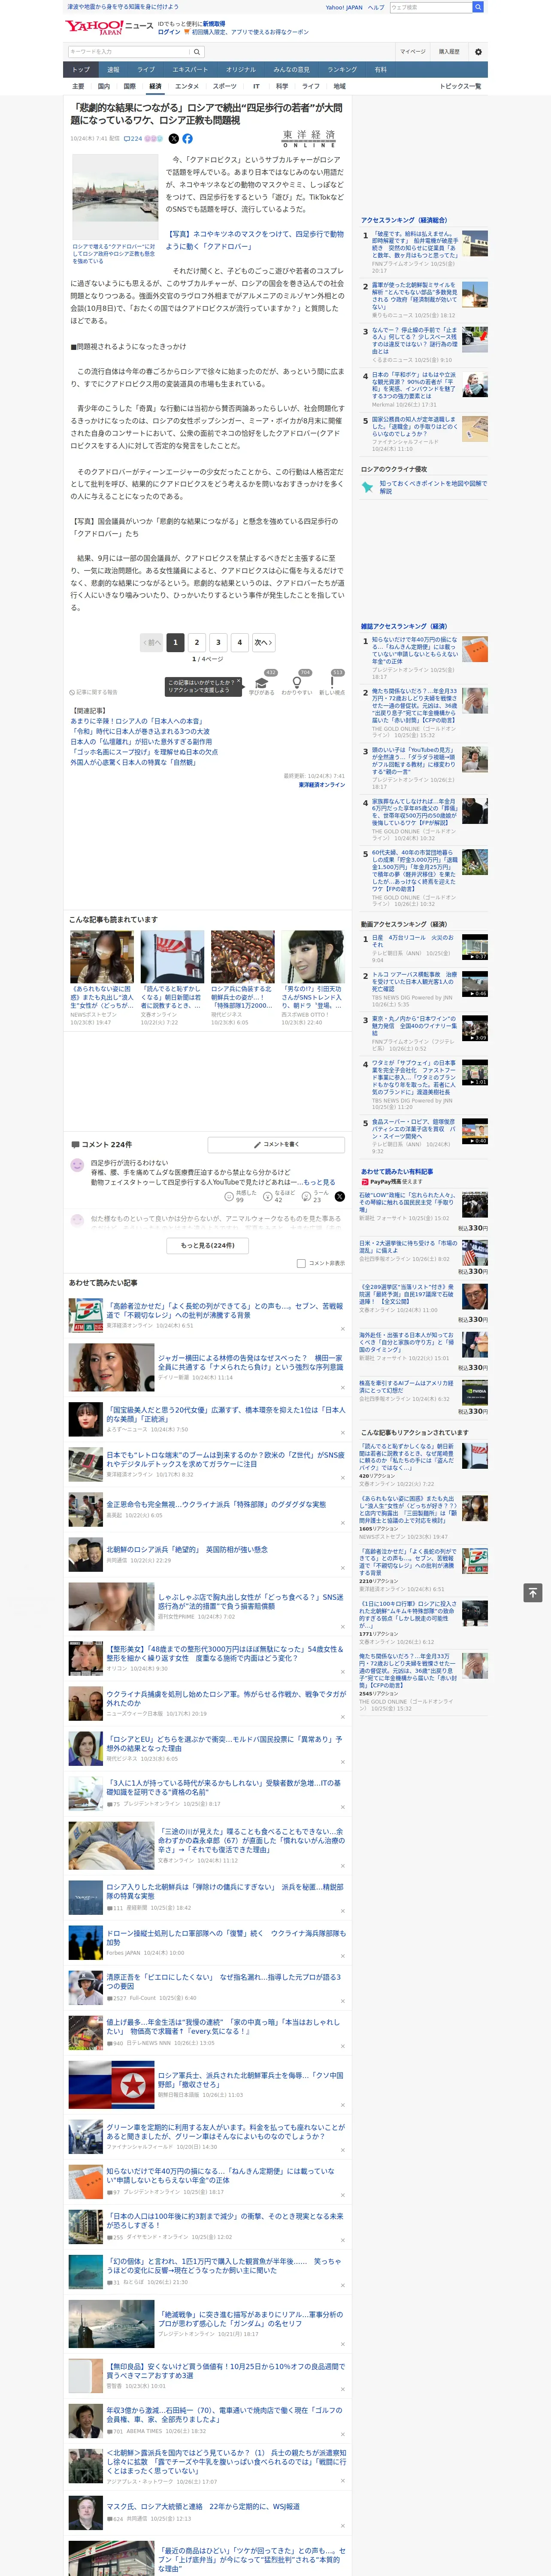Click the 学びがある graduation cap reaction
The width and height of the screenshot is (551, 2576).
(x=262, y=684)
